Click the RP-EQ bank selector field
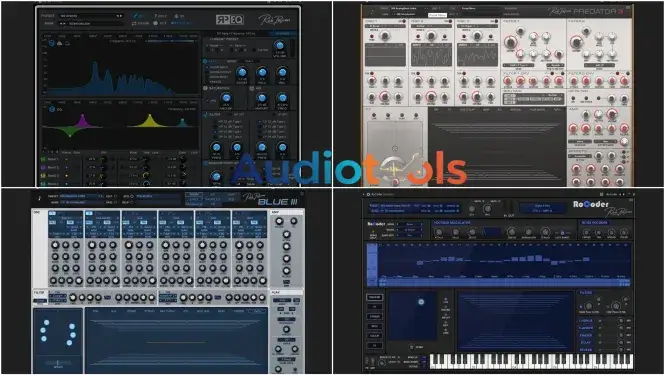Viewport: 665px width, 375px height. tap(91, 23)
